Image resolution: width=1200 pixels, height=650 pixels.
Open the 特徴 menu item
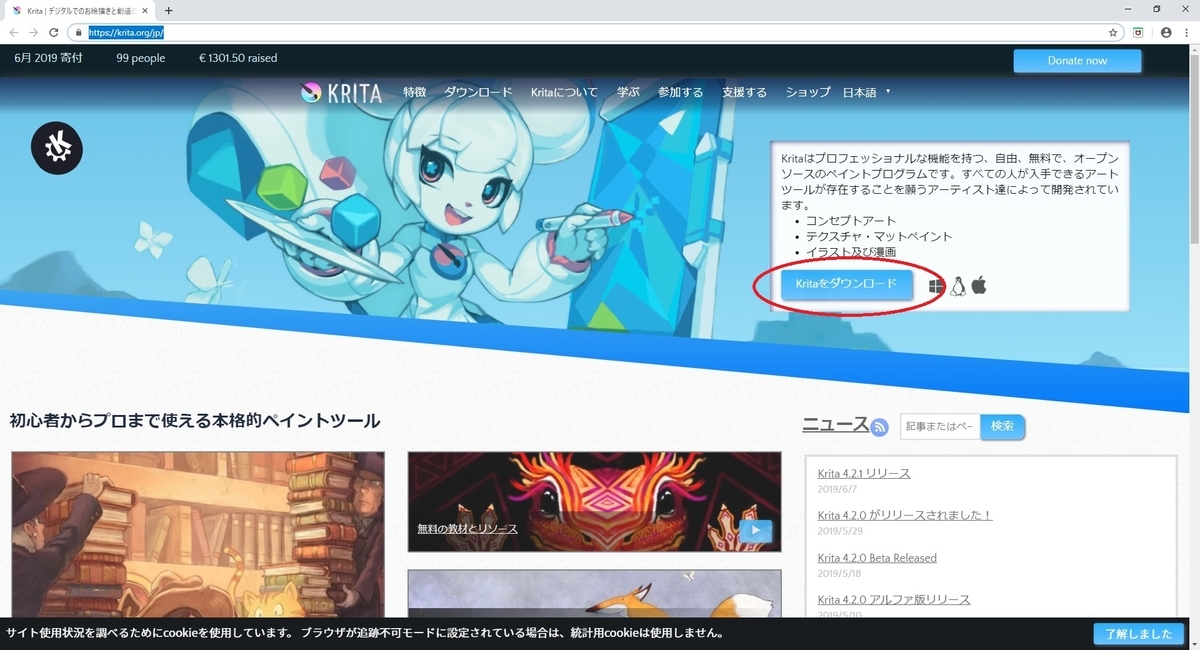pyautogui.click(x=413, y=92)
